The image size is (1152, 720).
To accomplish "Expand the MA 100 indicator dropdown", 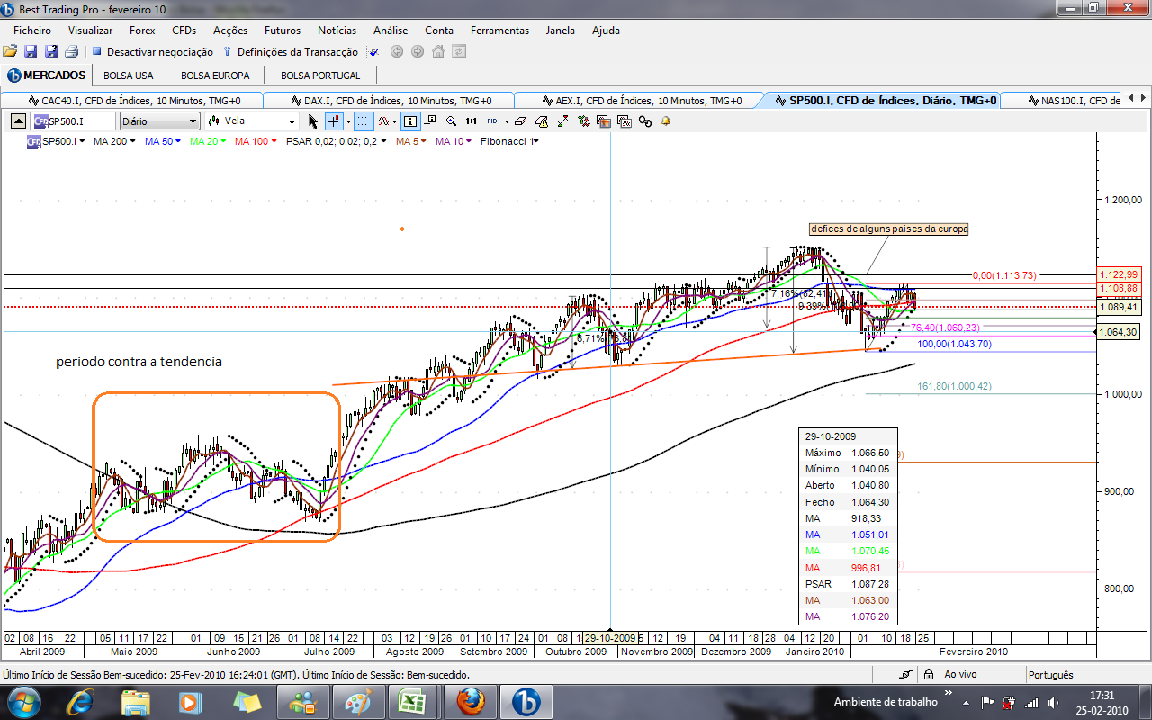I will (274, 141).
